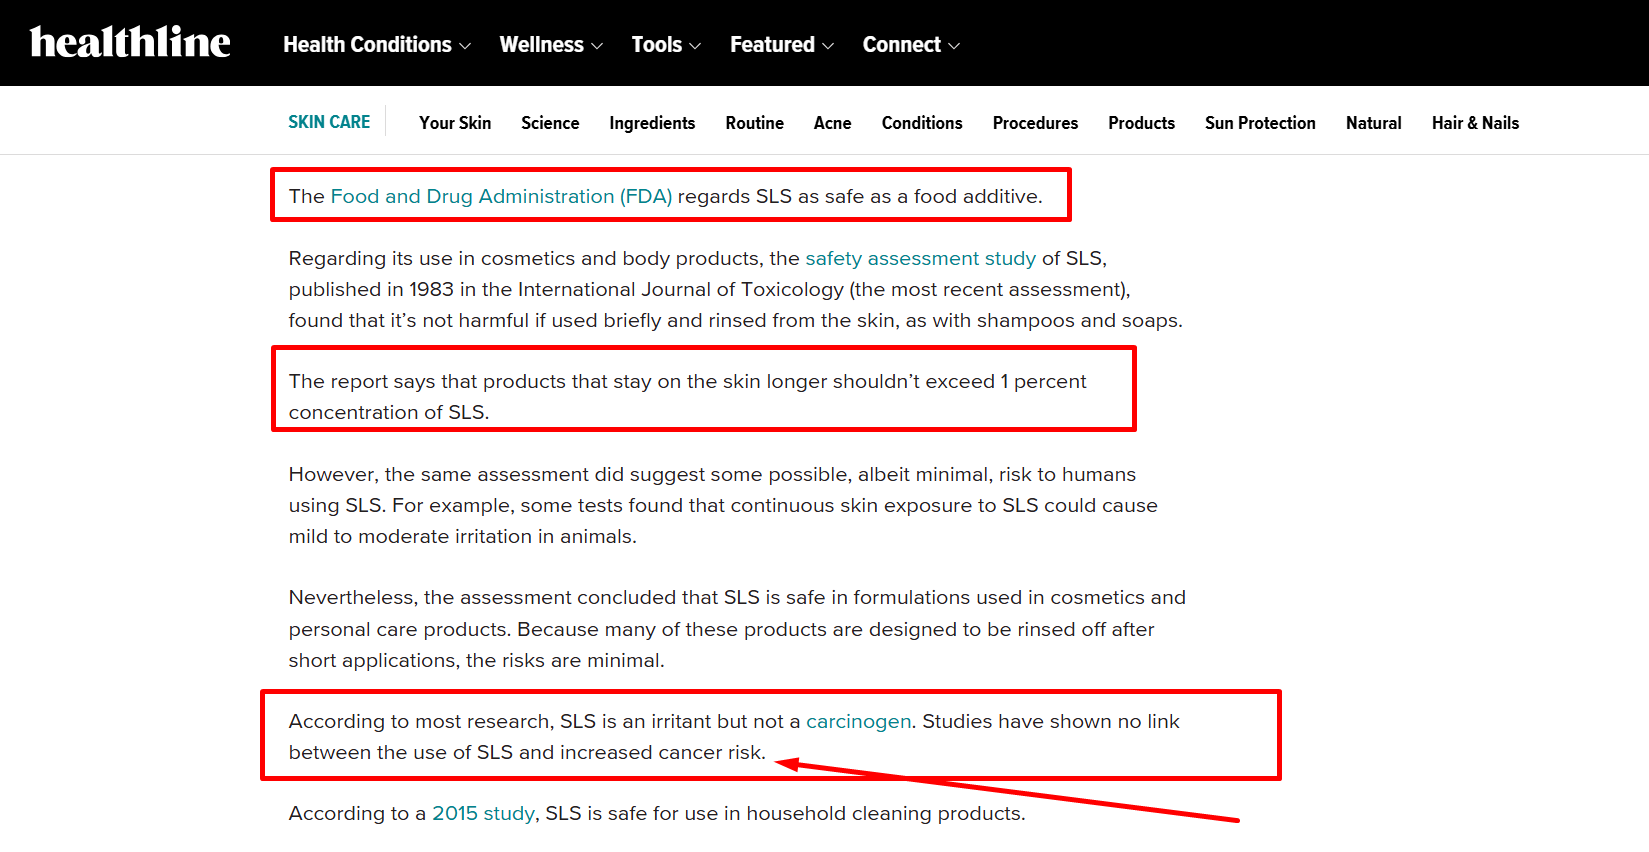1649x852 pixels.
Task: Click the text 'short applications, the risks are minimal.'
Action: (x=477, y=660)
